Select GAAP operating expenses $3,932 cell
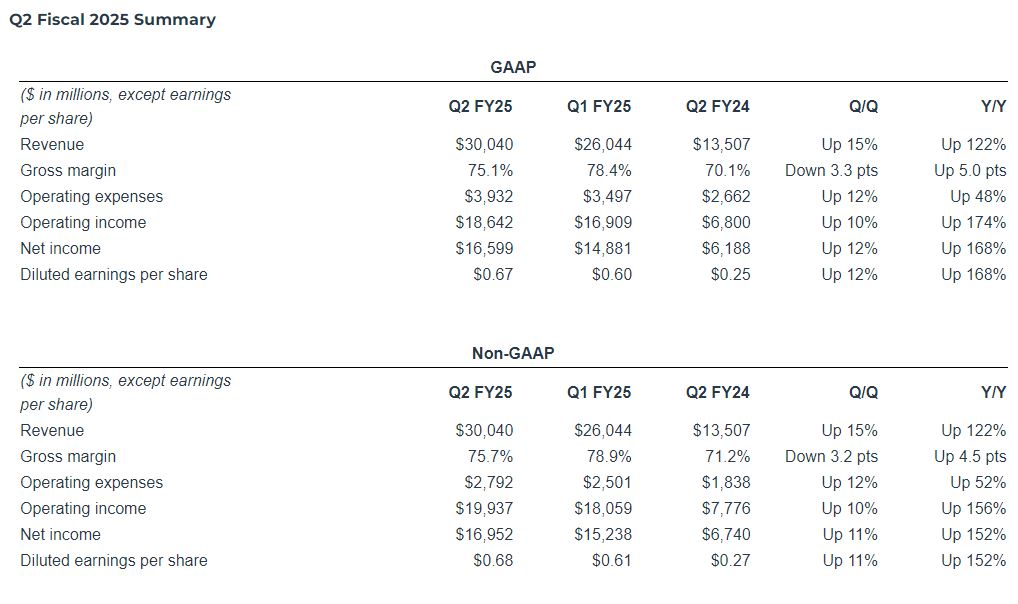 tap(489, 196)
